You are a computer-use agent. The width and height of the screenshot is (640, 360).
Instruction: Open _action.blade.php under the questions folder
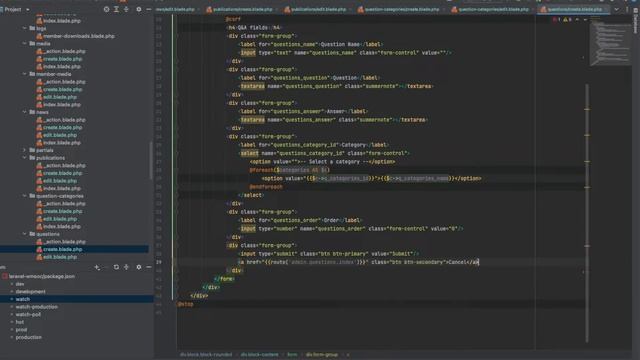[61, 242]
